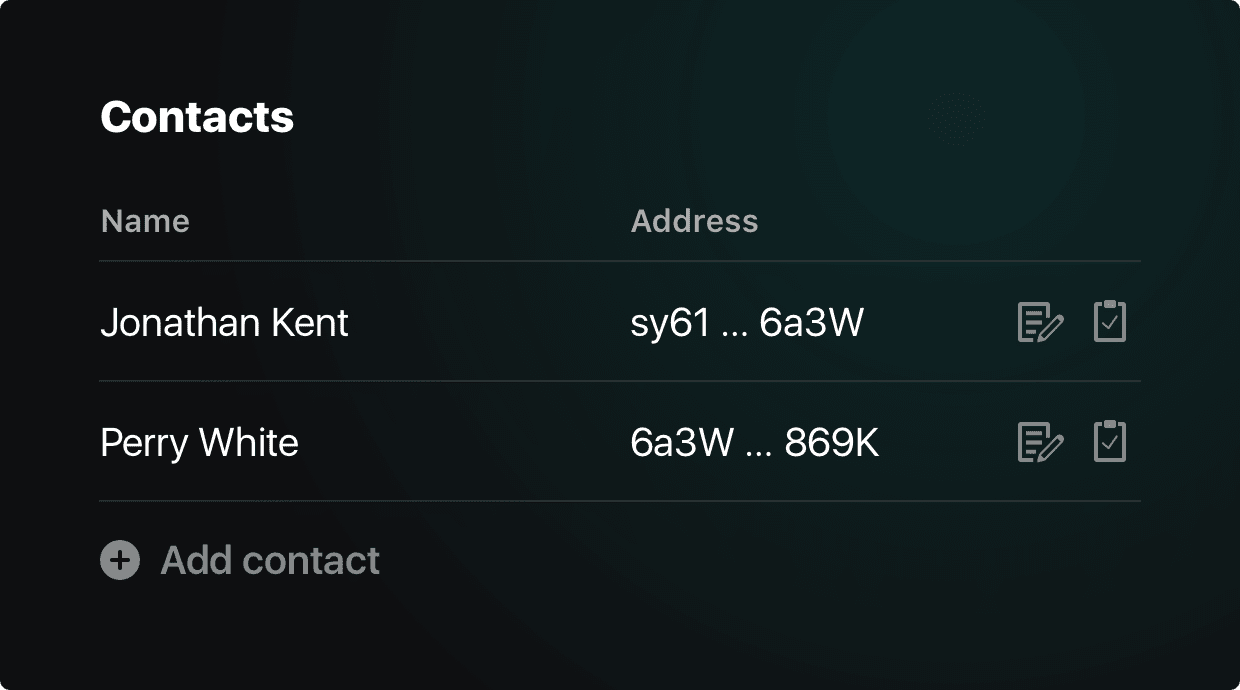Click the divider below Perry White's row
This screenshot has width=1240, height=690.
pyautogui.click(x=620, y=500)
